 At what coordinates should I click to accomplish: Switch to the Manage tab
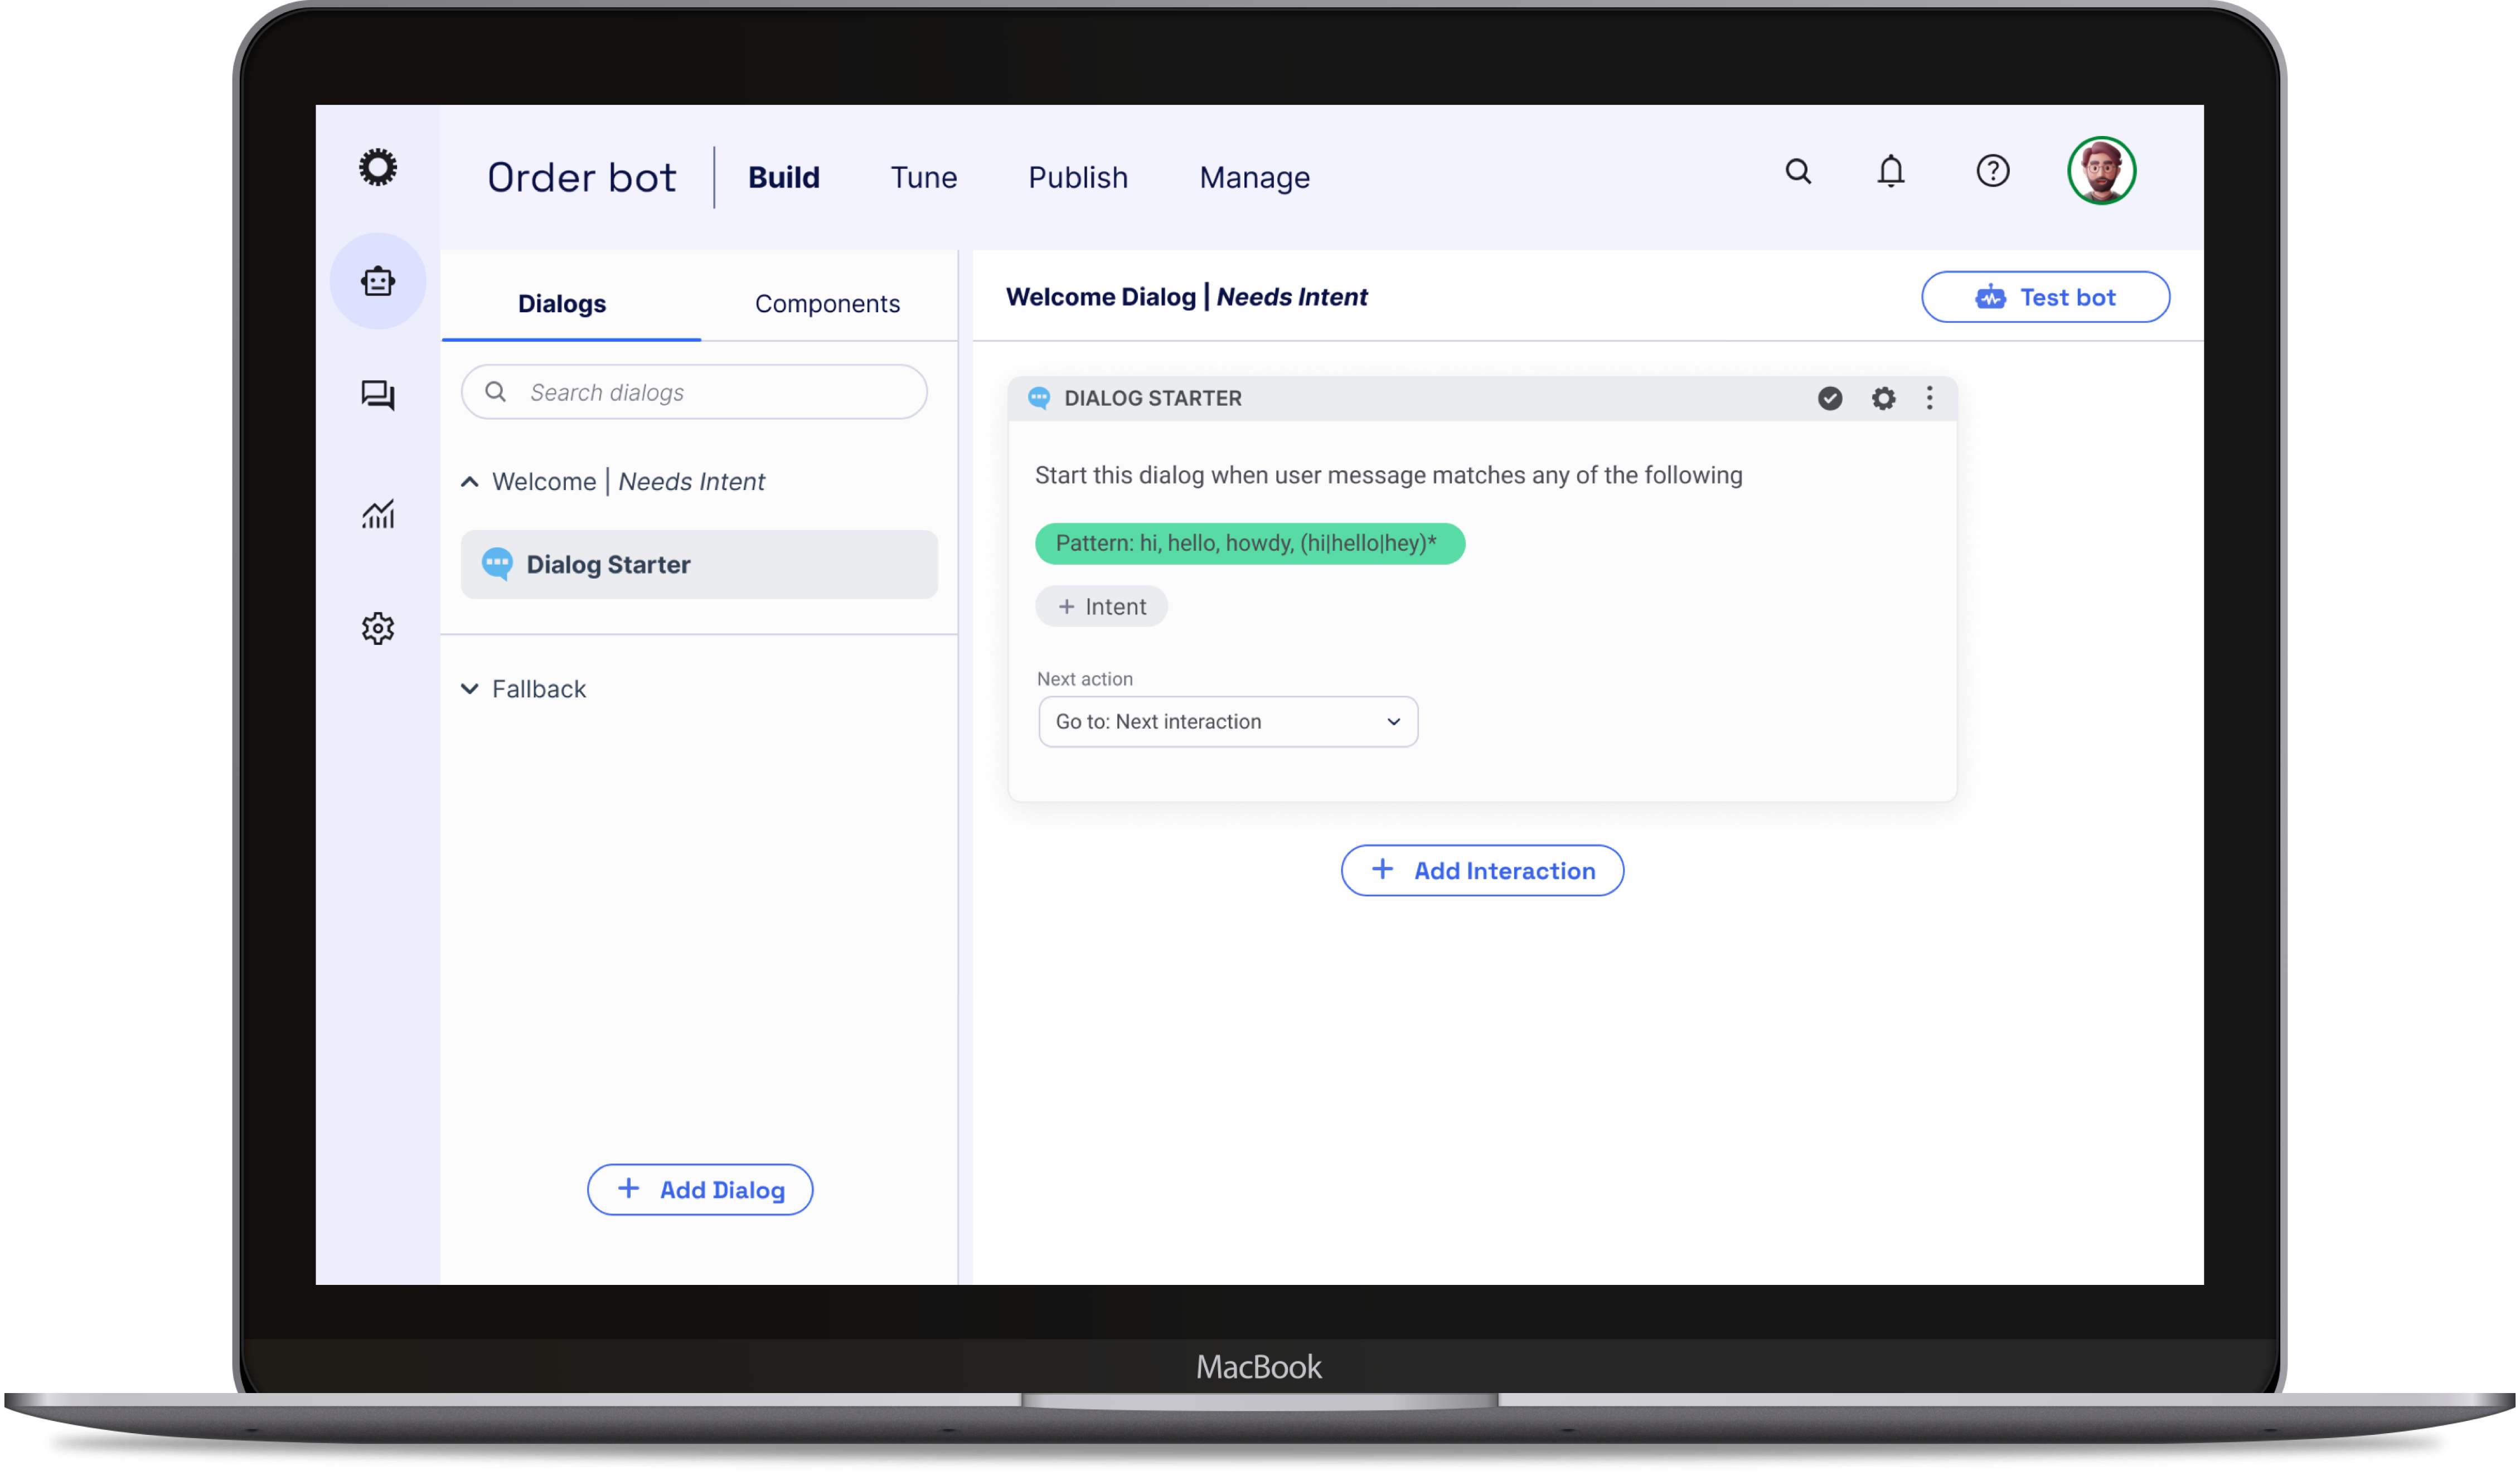click(1254, 177)
